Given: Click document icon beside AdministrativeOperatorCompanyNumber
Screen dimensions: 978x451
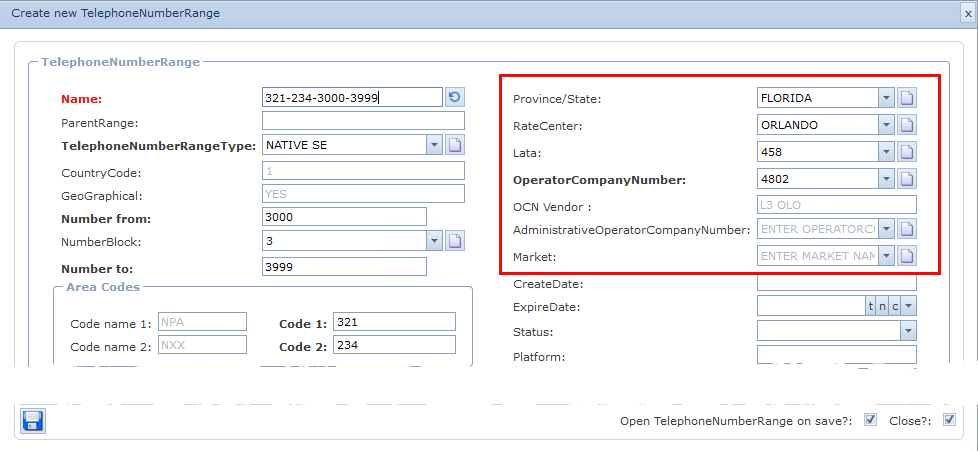Looking at the screenshot, I should point(907,229).
